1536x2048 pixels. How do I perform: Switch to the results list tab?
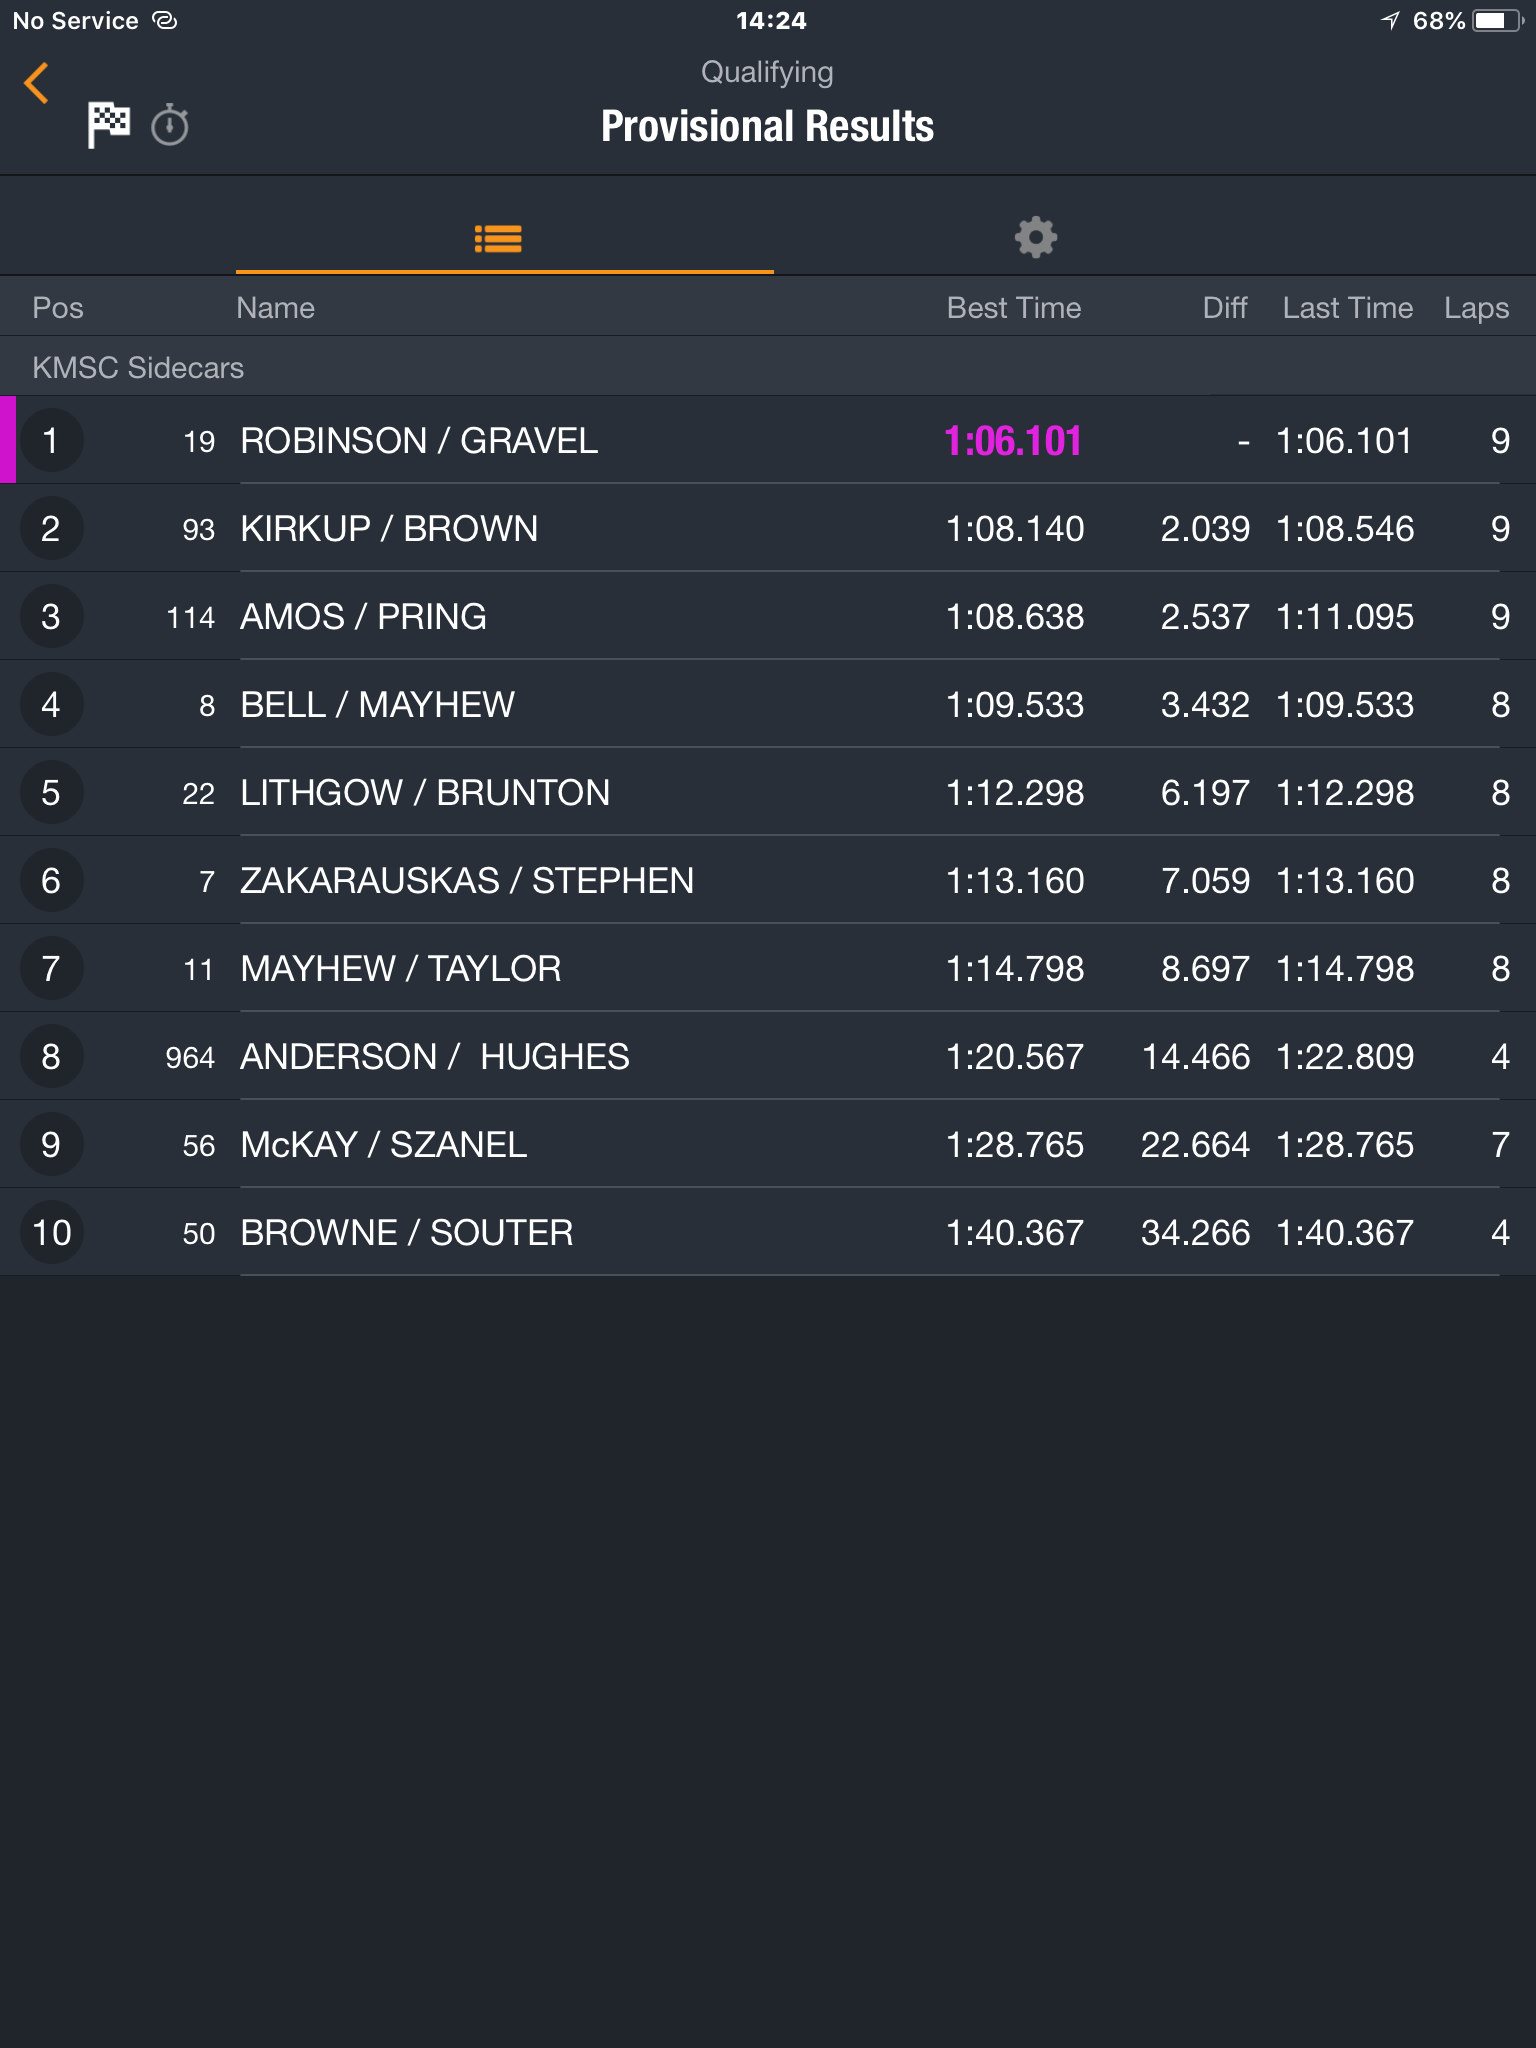[498, 239]
